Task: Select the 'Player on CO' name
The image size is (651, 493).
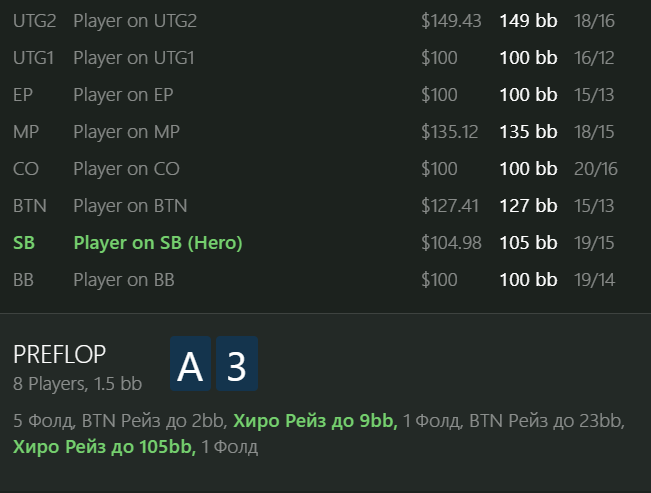Action: coord(127,169)
